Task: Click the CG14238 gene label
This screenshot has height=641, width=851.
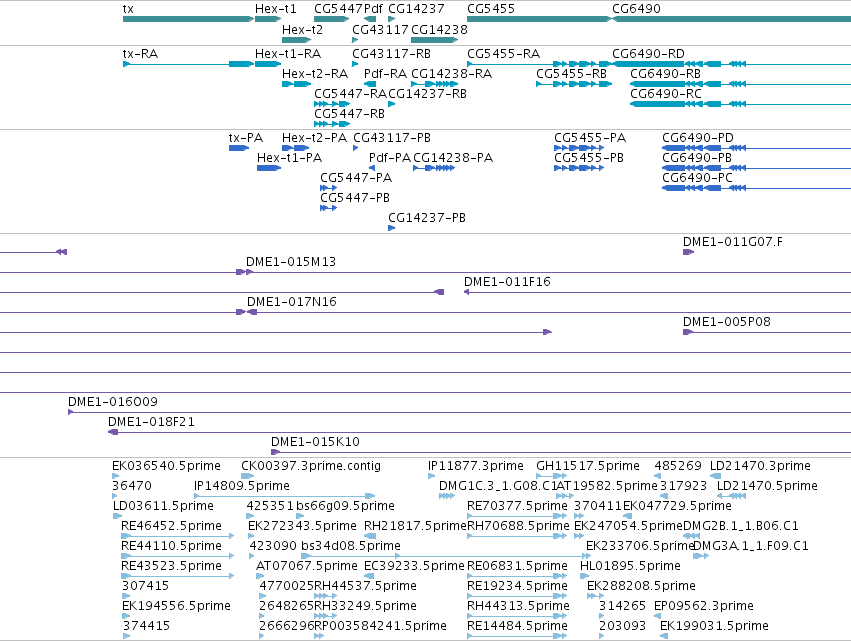Action: coord(440,29)
